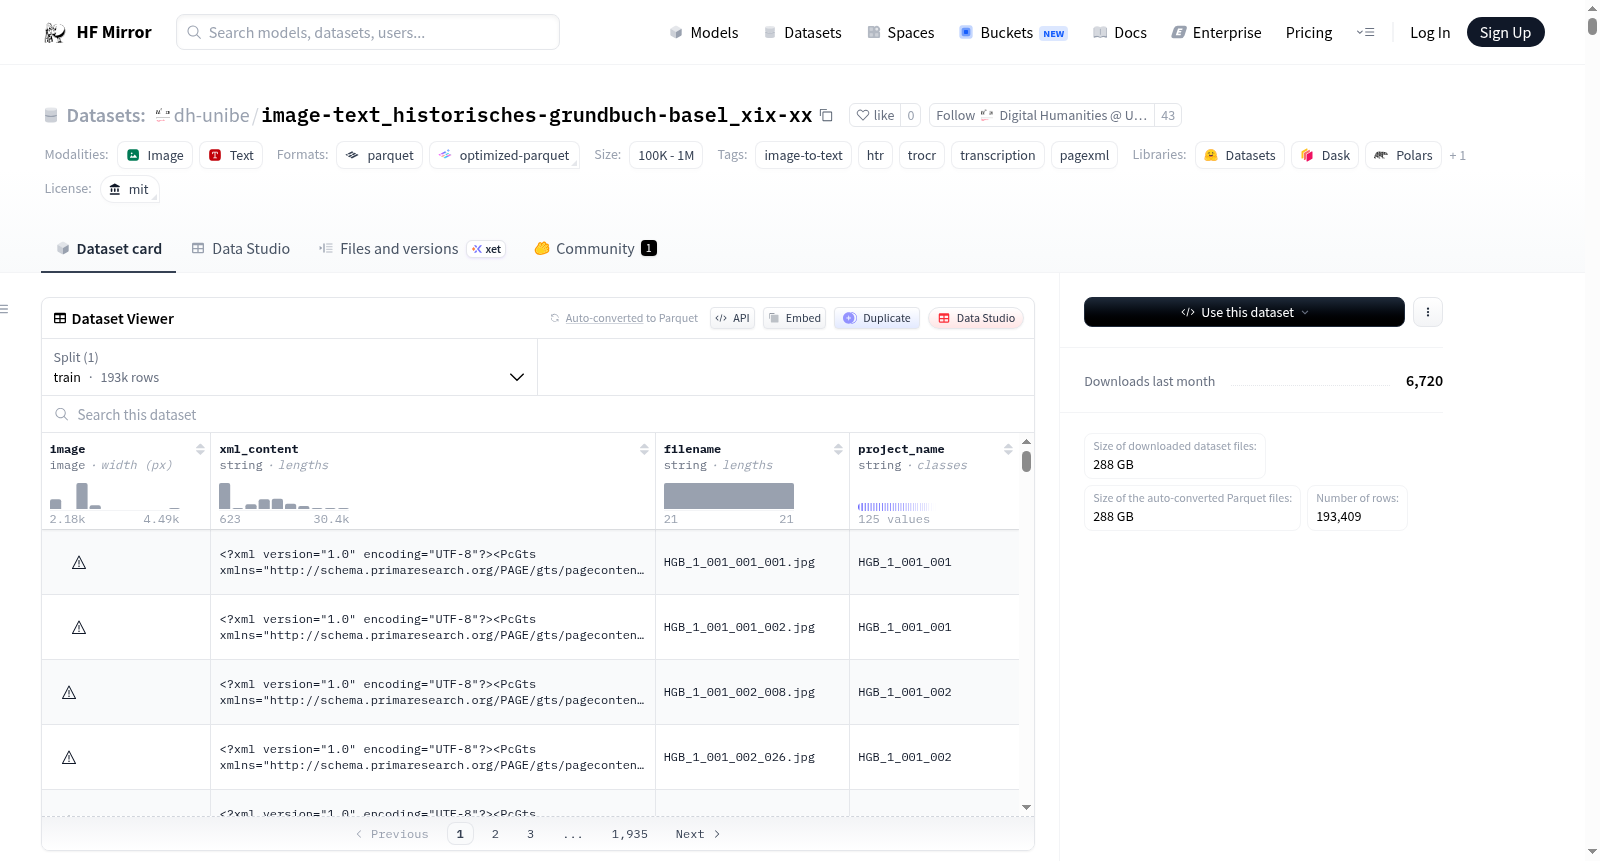Open the dh-unibe owner link
1600x861 pixels.
click(211, 115)
